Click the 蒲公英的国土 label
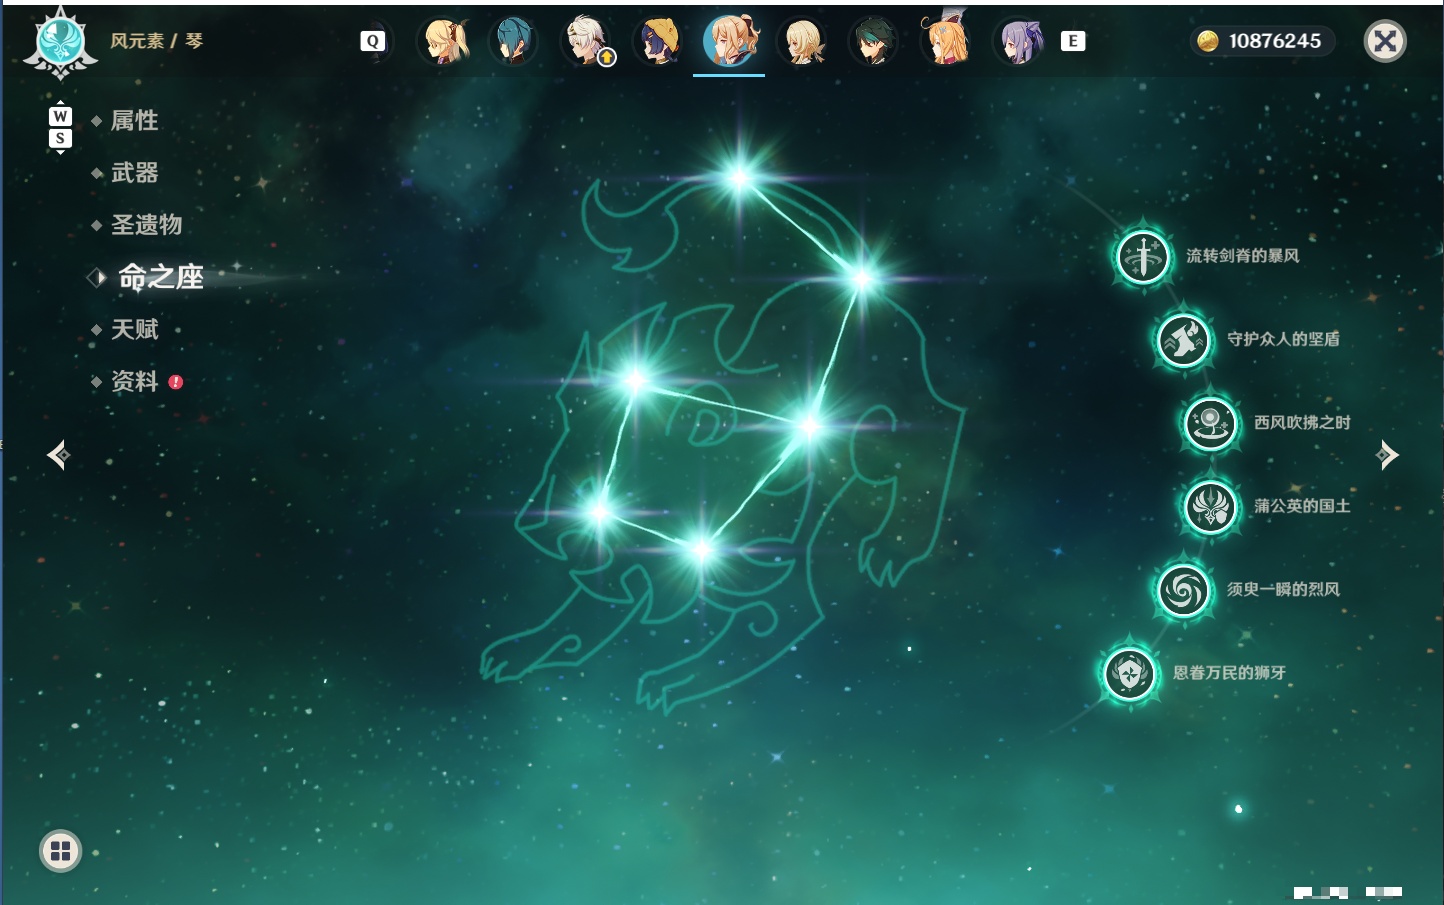The width and height of the screenshot is (1444, 905). (x=1303, y=506)
